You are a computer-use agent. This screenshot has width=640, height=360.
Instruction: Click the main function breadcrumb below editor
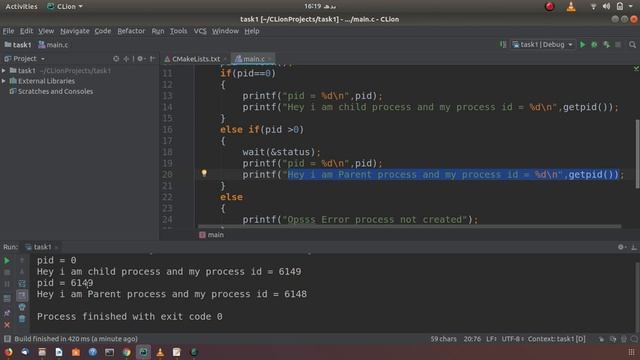coord(211,235)
